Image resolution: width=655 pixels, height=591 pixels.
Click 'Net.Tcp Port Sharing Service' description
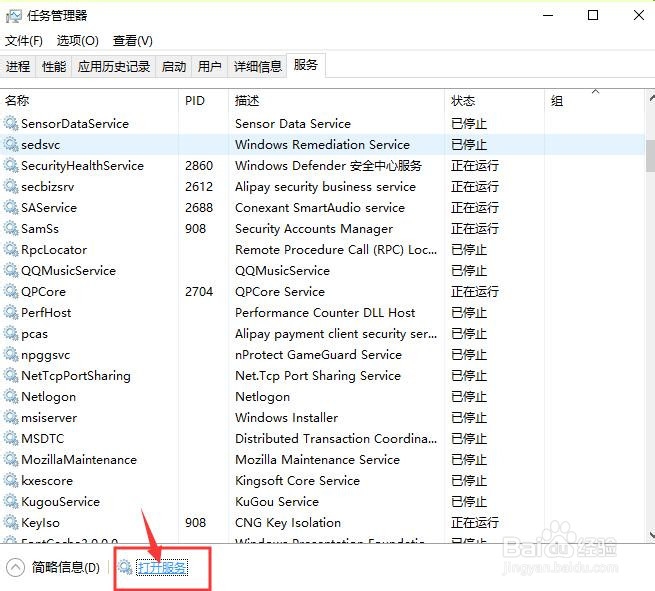pyautogui.click(x=318, y=375)
